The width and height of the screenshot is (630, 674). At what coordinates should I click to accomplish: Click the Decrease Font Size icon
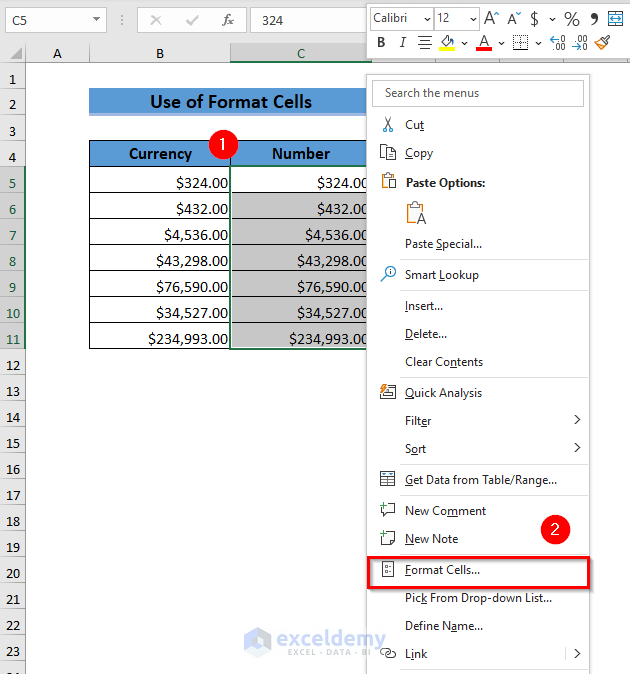pyautogui.click(x=514, y=18)
